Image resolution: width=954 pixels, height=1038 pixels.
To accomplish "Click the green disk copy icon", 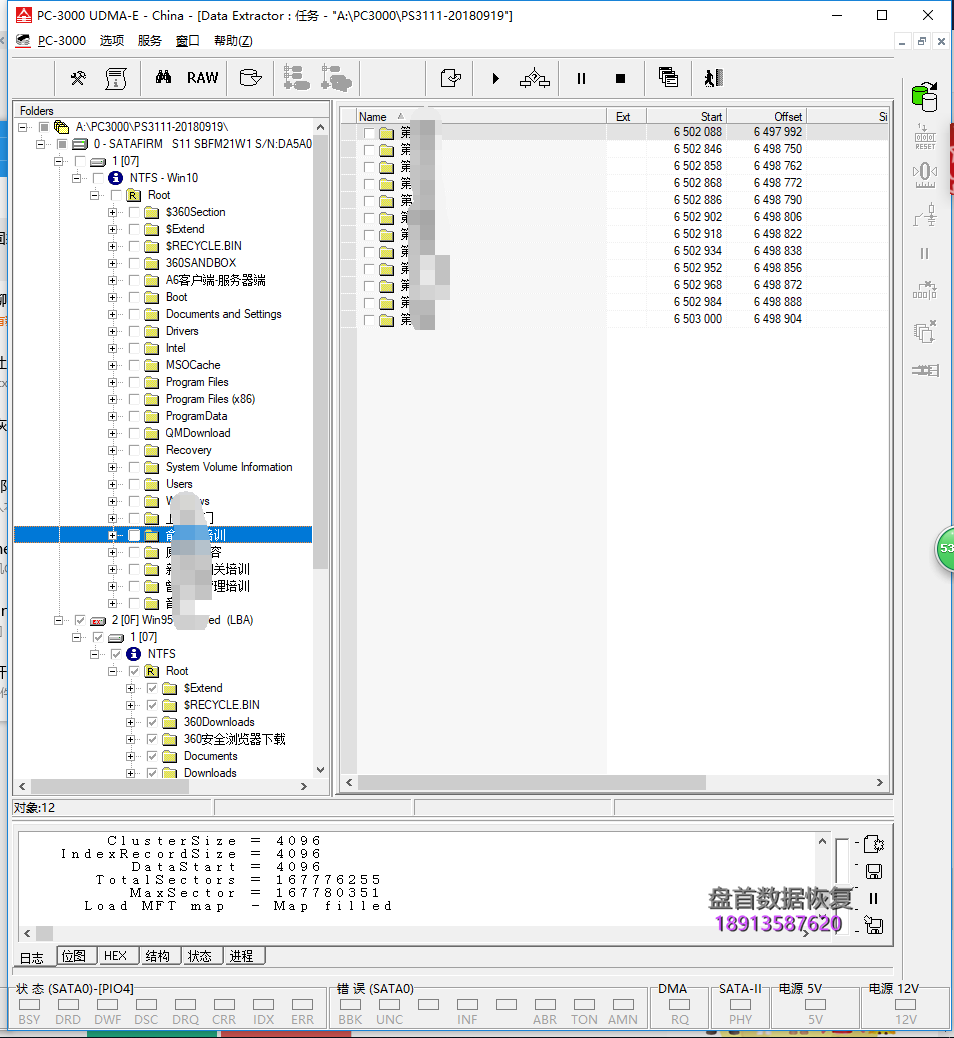I will [x=924, y=97].
